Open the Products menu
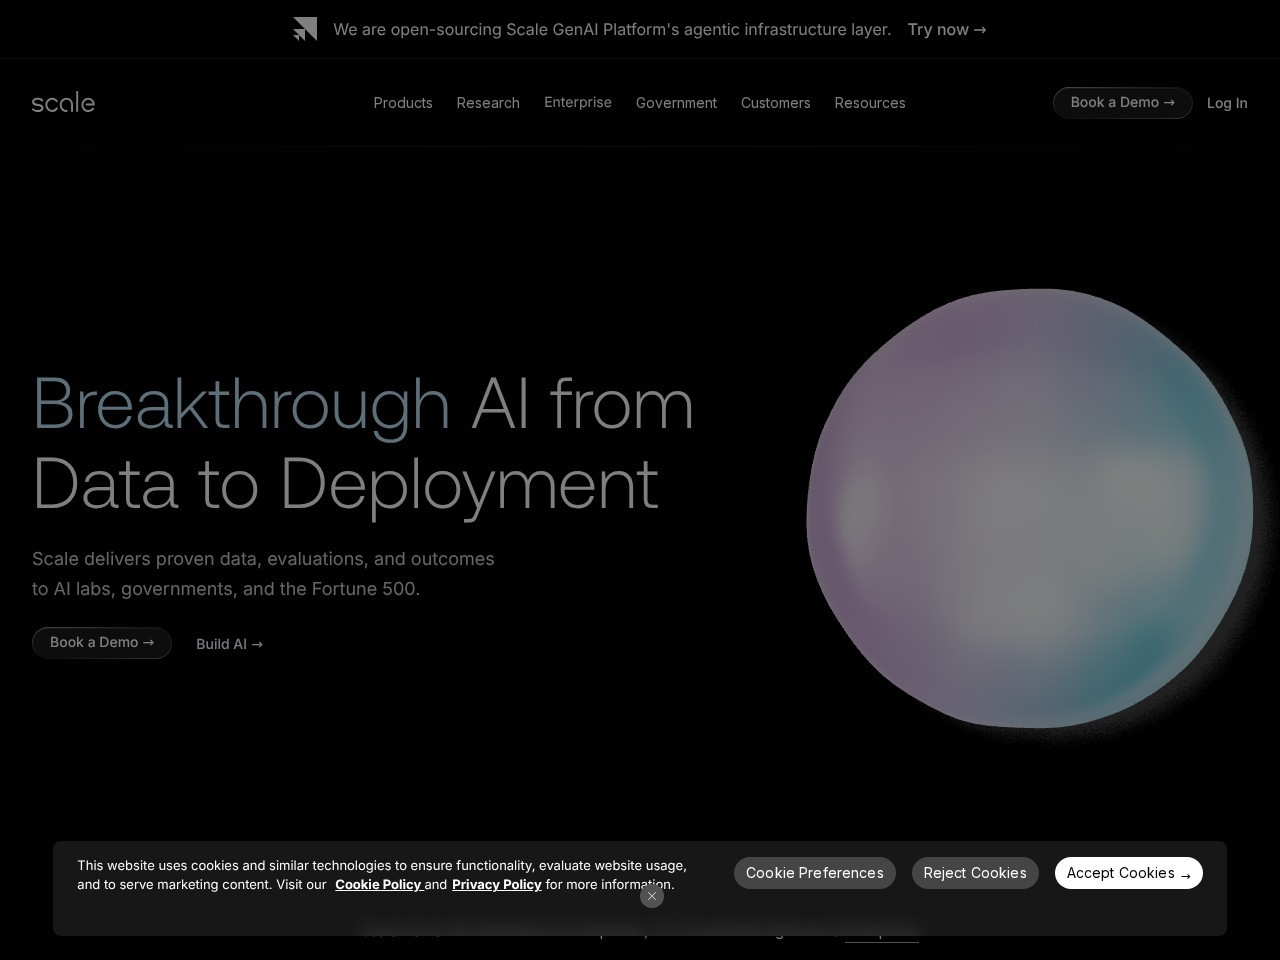This screenshot has height=960, width=1280. (x=403, y=103)
